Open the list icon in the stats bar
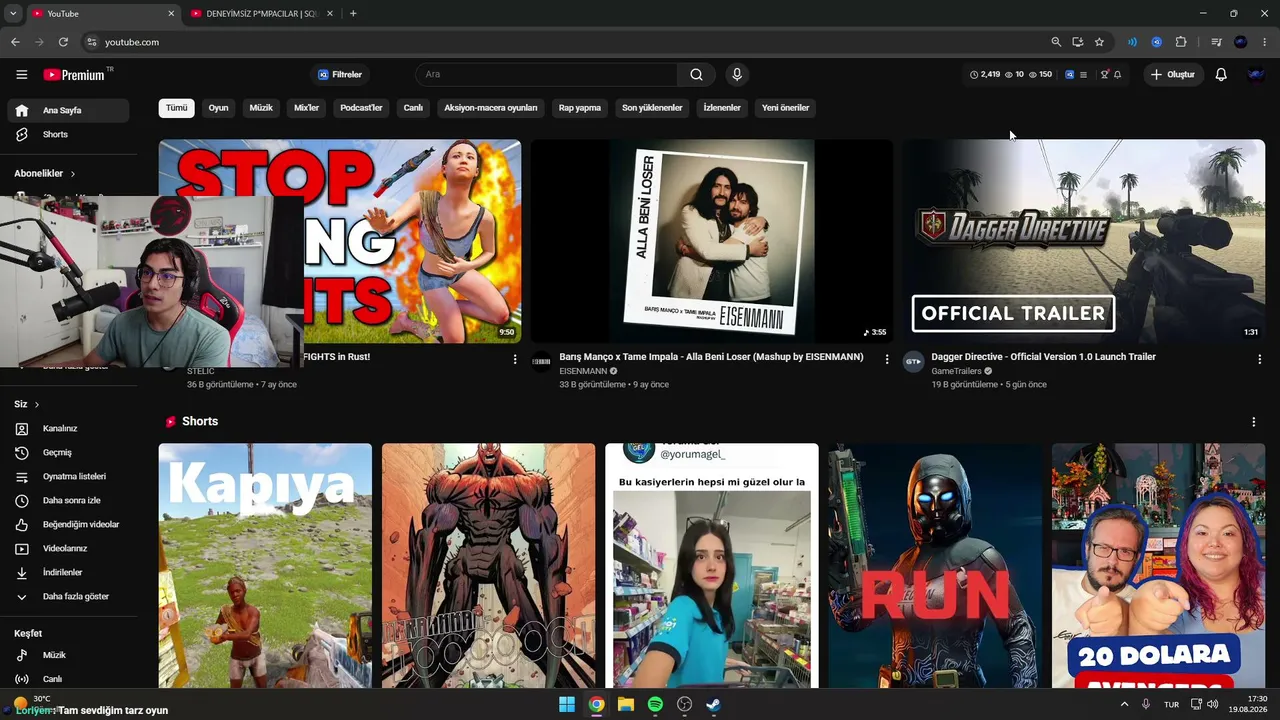The width and height of the screenshot is (1280, 720). coord(1083,75)
